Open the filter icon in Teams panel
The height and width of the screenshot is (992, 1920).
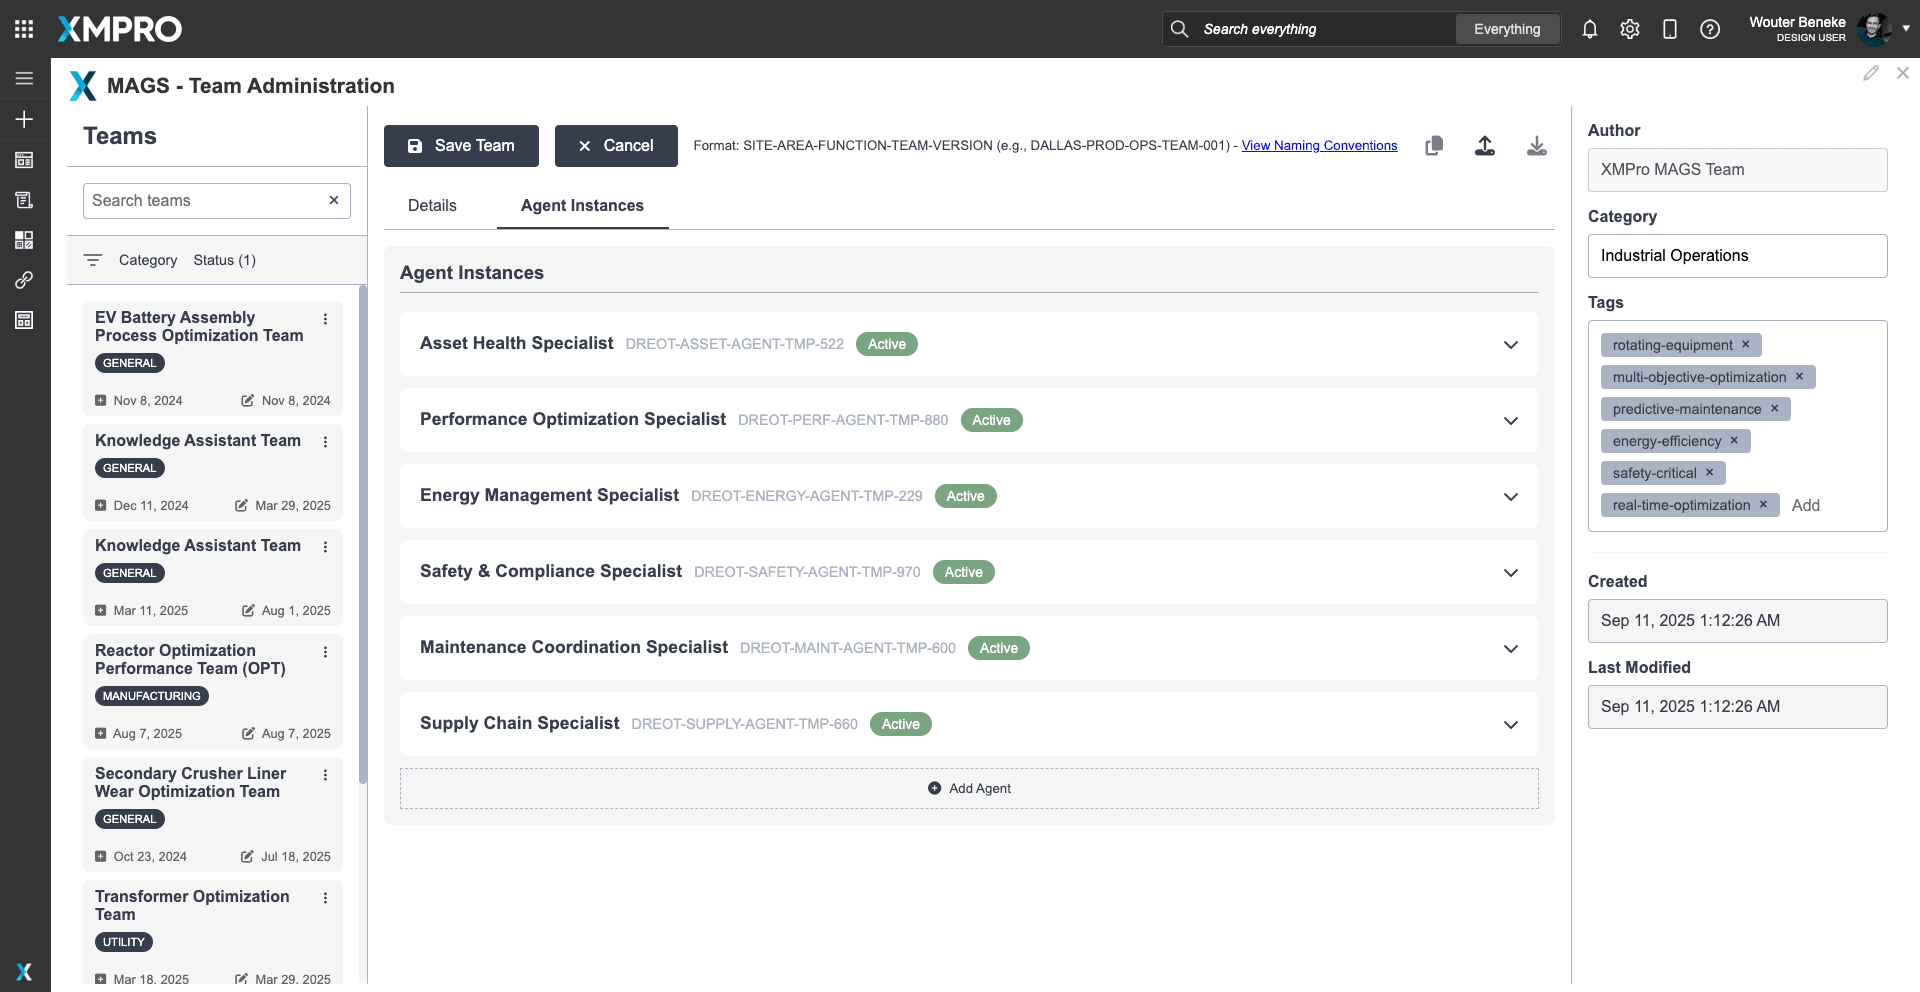click(93, 260)
